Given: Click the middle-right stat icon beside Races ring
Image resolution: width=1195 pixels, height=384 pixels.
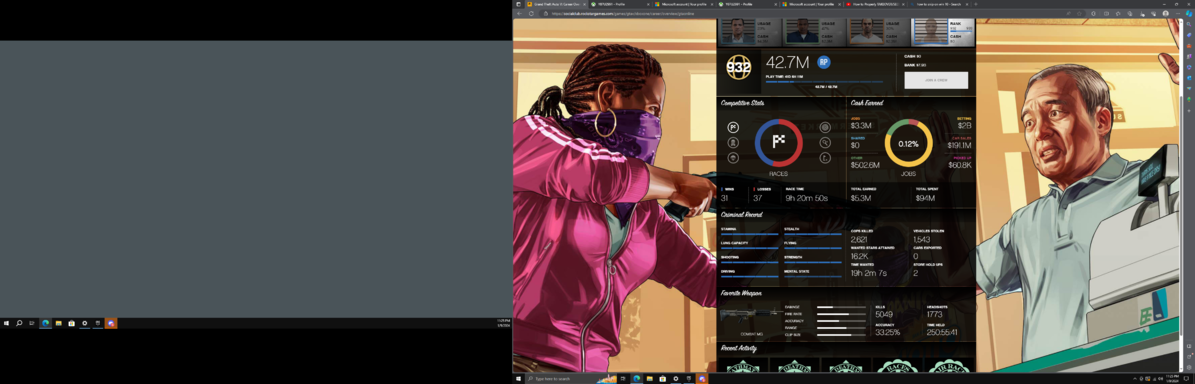Looking at the screenshot, I should tap(825, 142).
